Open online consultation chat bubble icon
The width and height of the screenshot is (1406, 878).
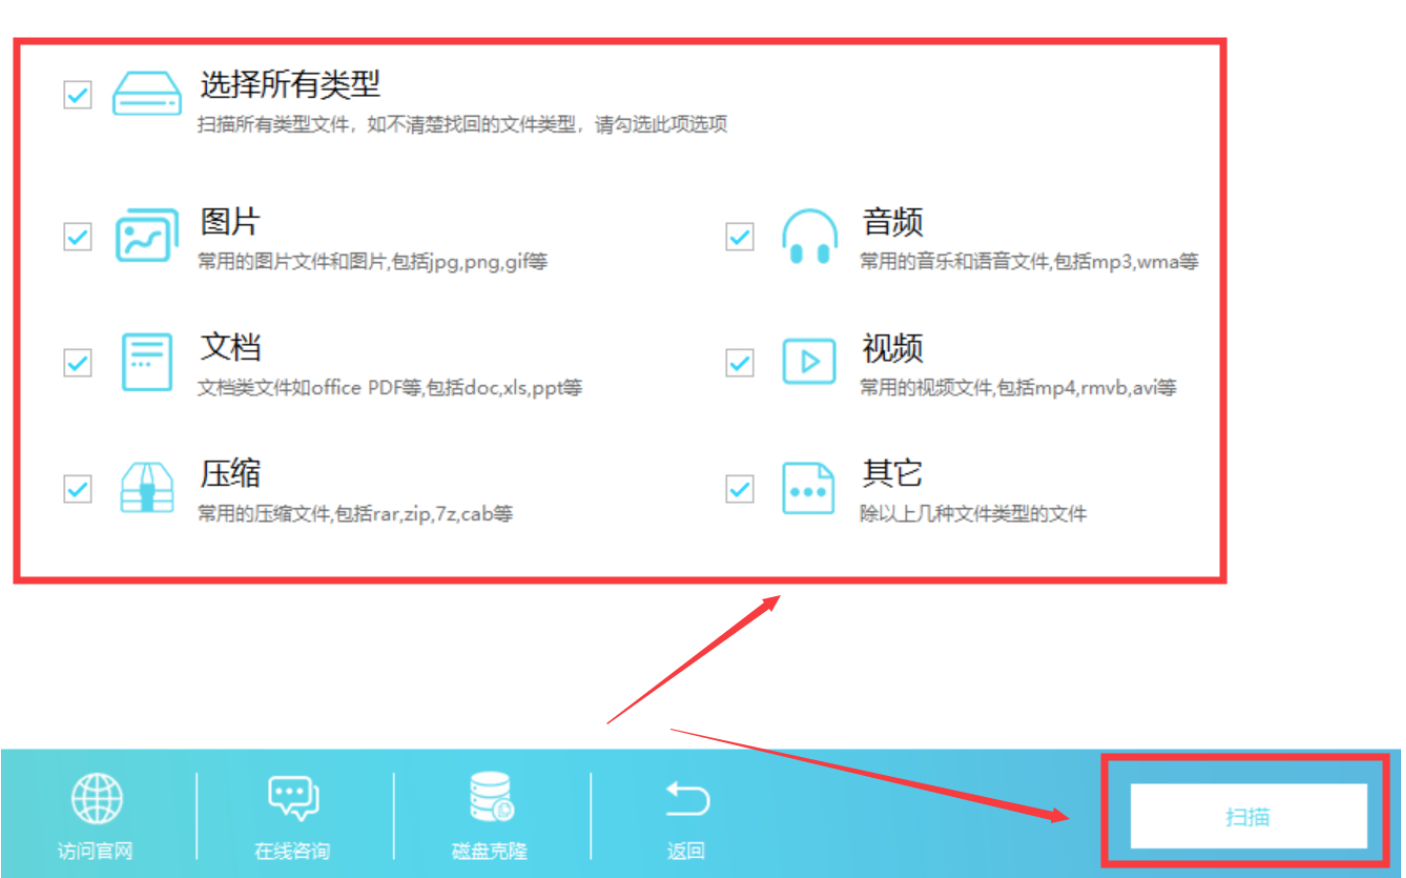click(x=293, y=799)
